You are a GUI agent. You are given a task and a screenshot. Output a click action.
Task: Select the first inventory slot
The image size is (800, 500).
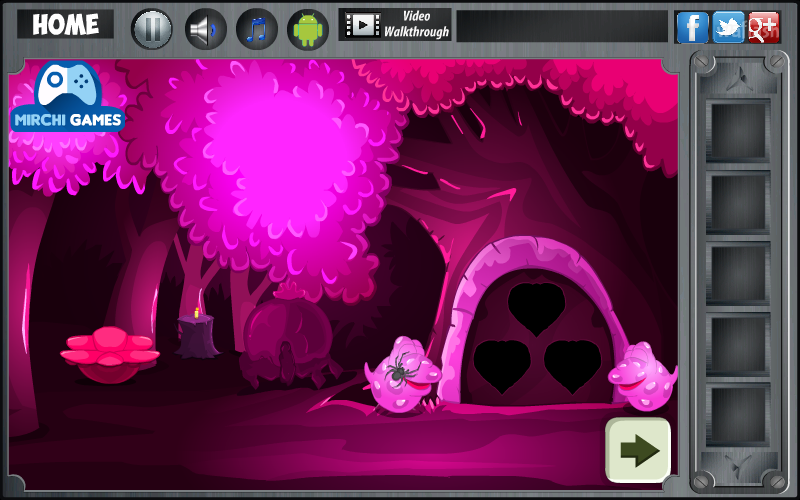(738, 131)
